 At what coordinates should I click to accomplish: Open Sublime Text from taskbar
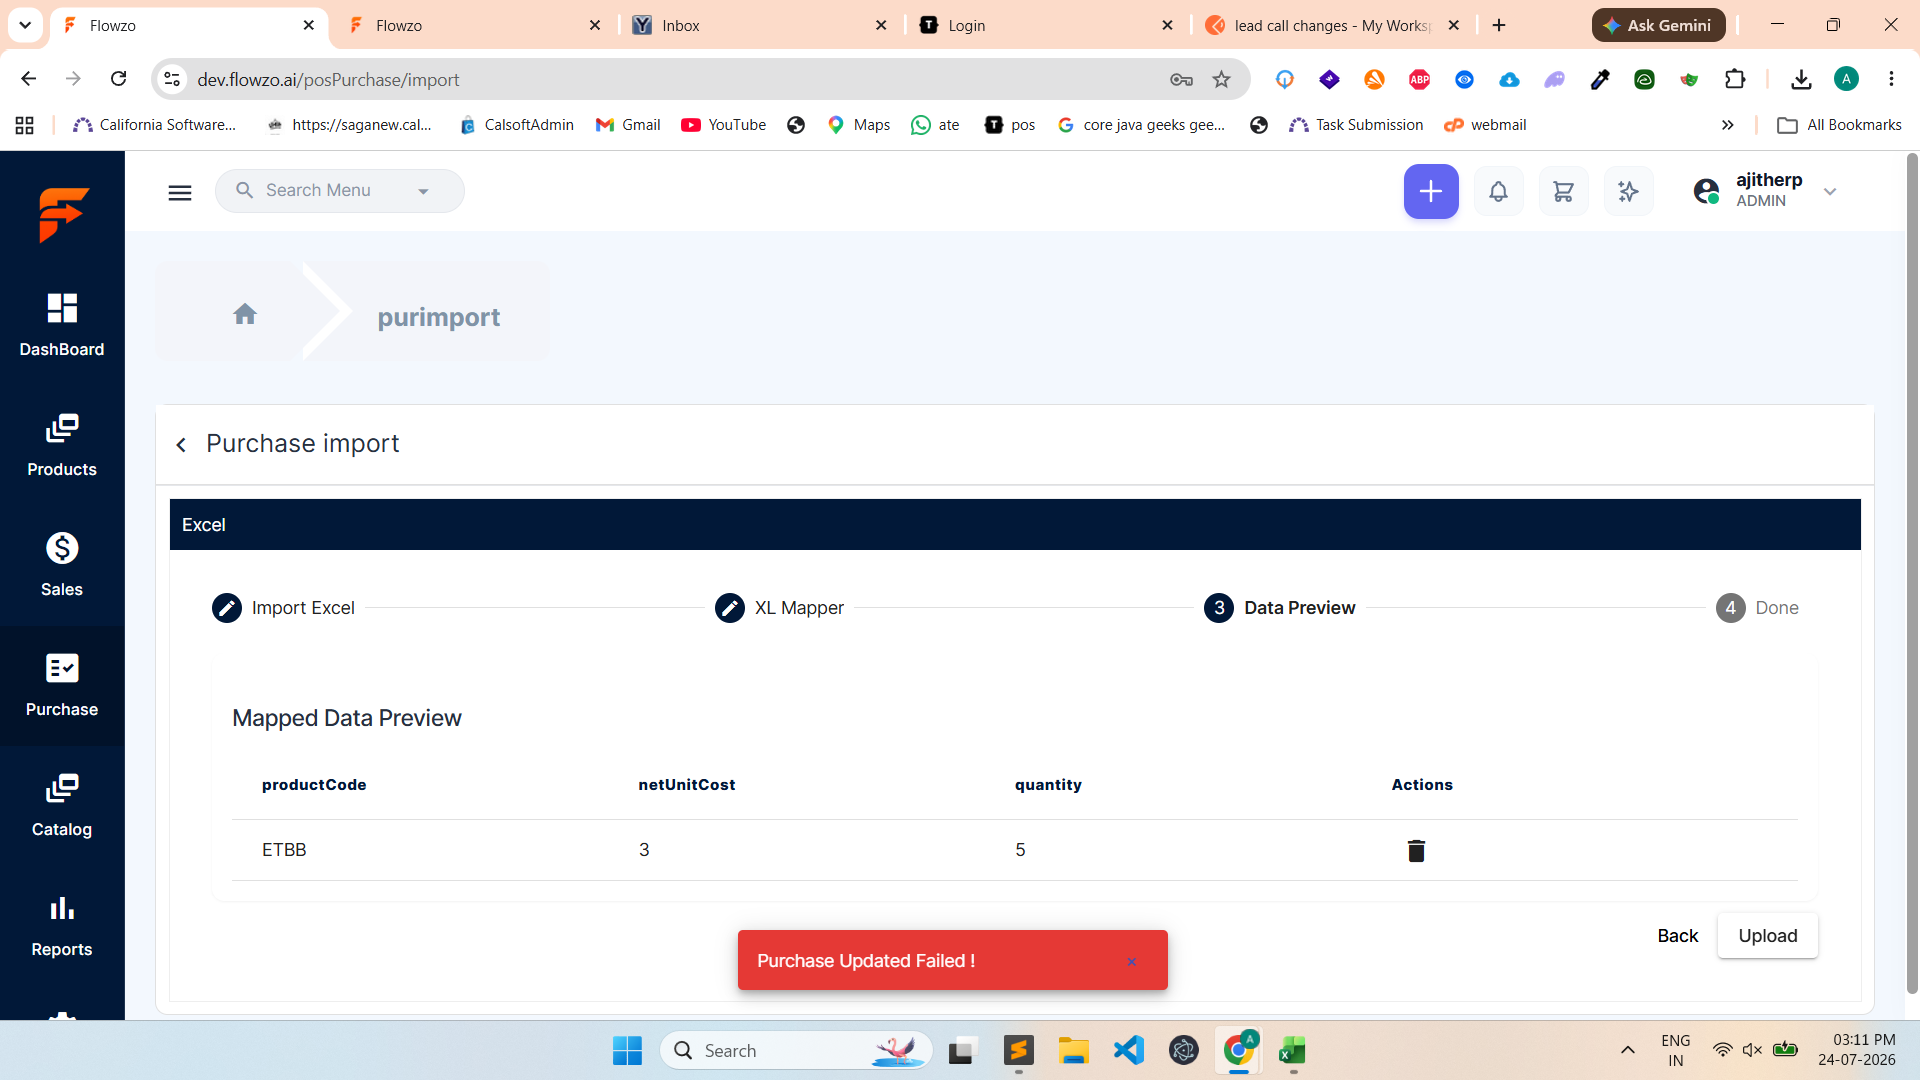point(1019,1050)
